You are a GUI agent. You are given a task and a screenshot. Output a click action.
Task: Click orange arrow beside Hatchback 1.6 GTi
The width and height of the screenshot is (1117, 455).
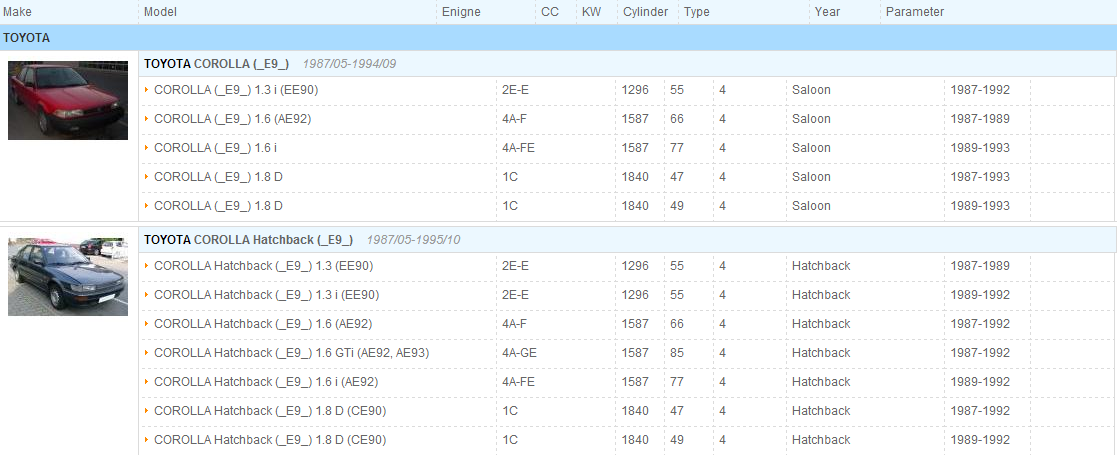(x=147, y=352)
